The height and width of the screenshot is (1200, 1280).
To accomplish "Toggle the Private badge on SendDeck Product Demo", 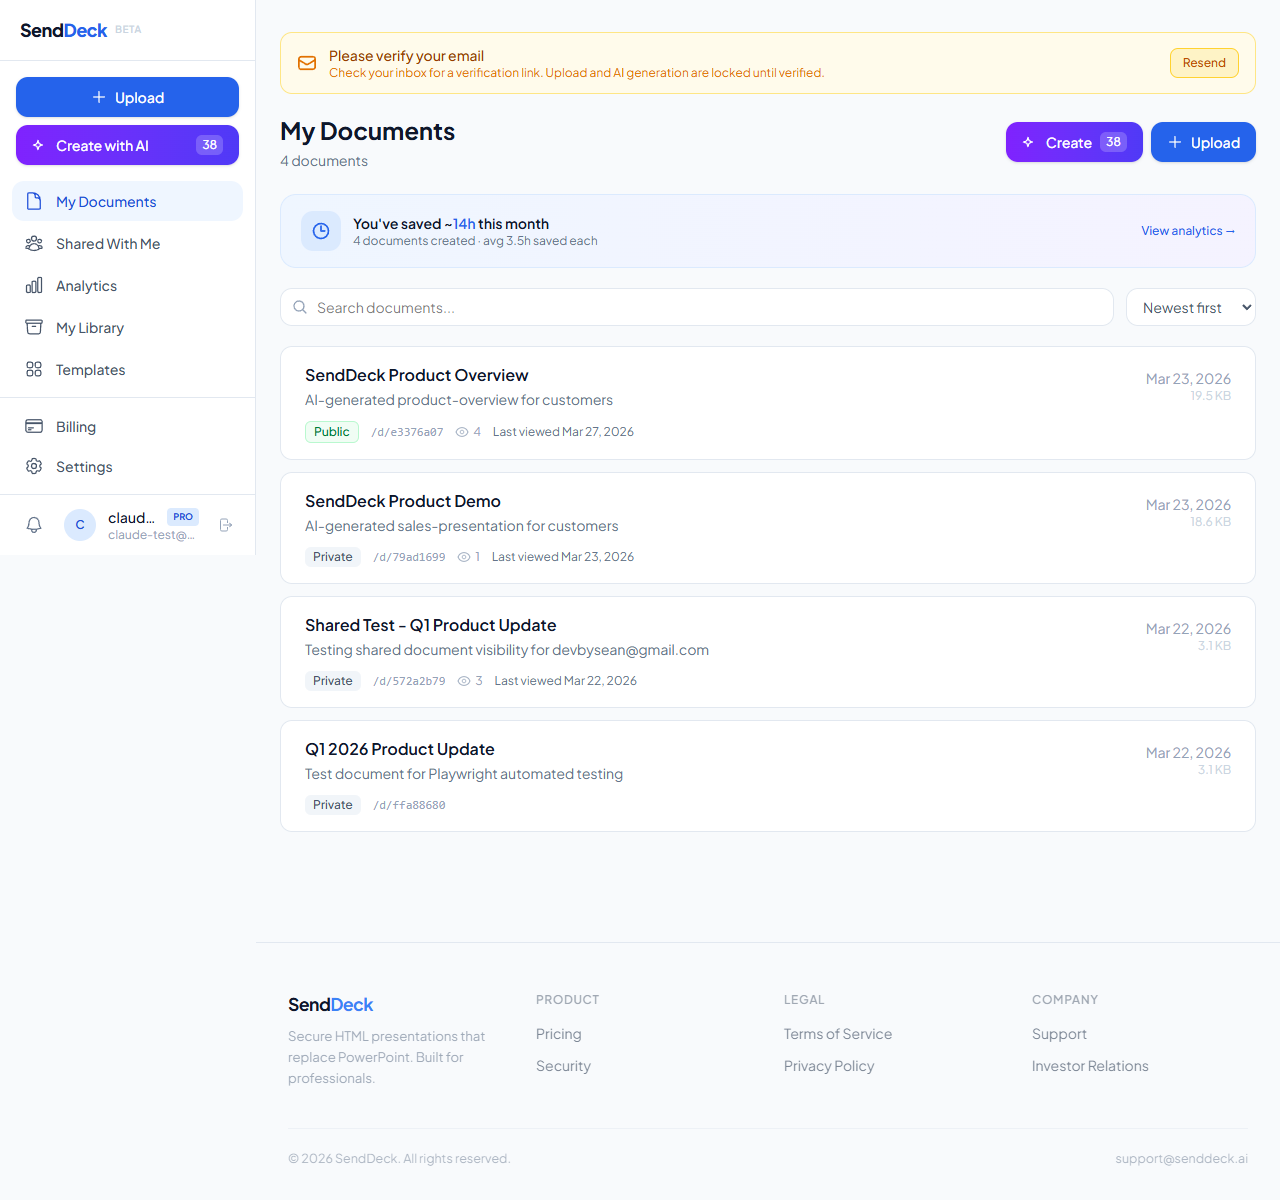I will click(332, 556).
